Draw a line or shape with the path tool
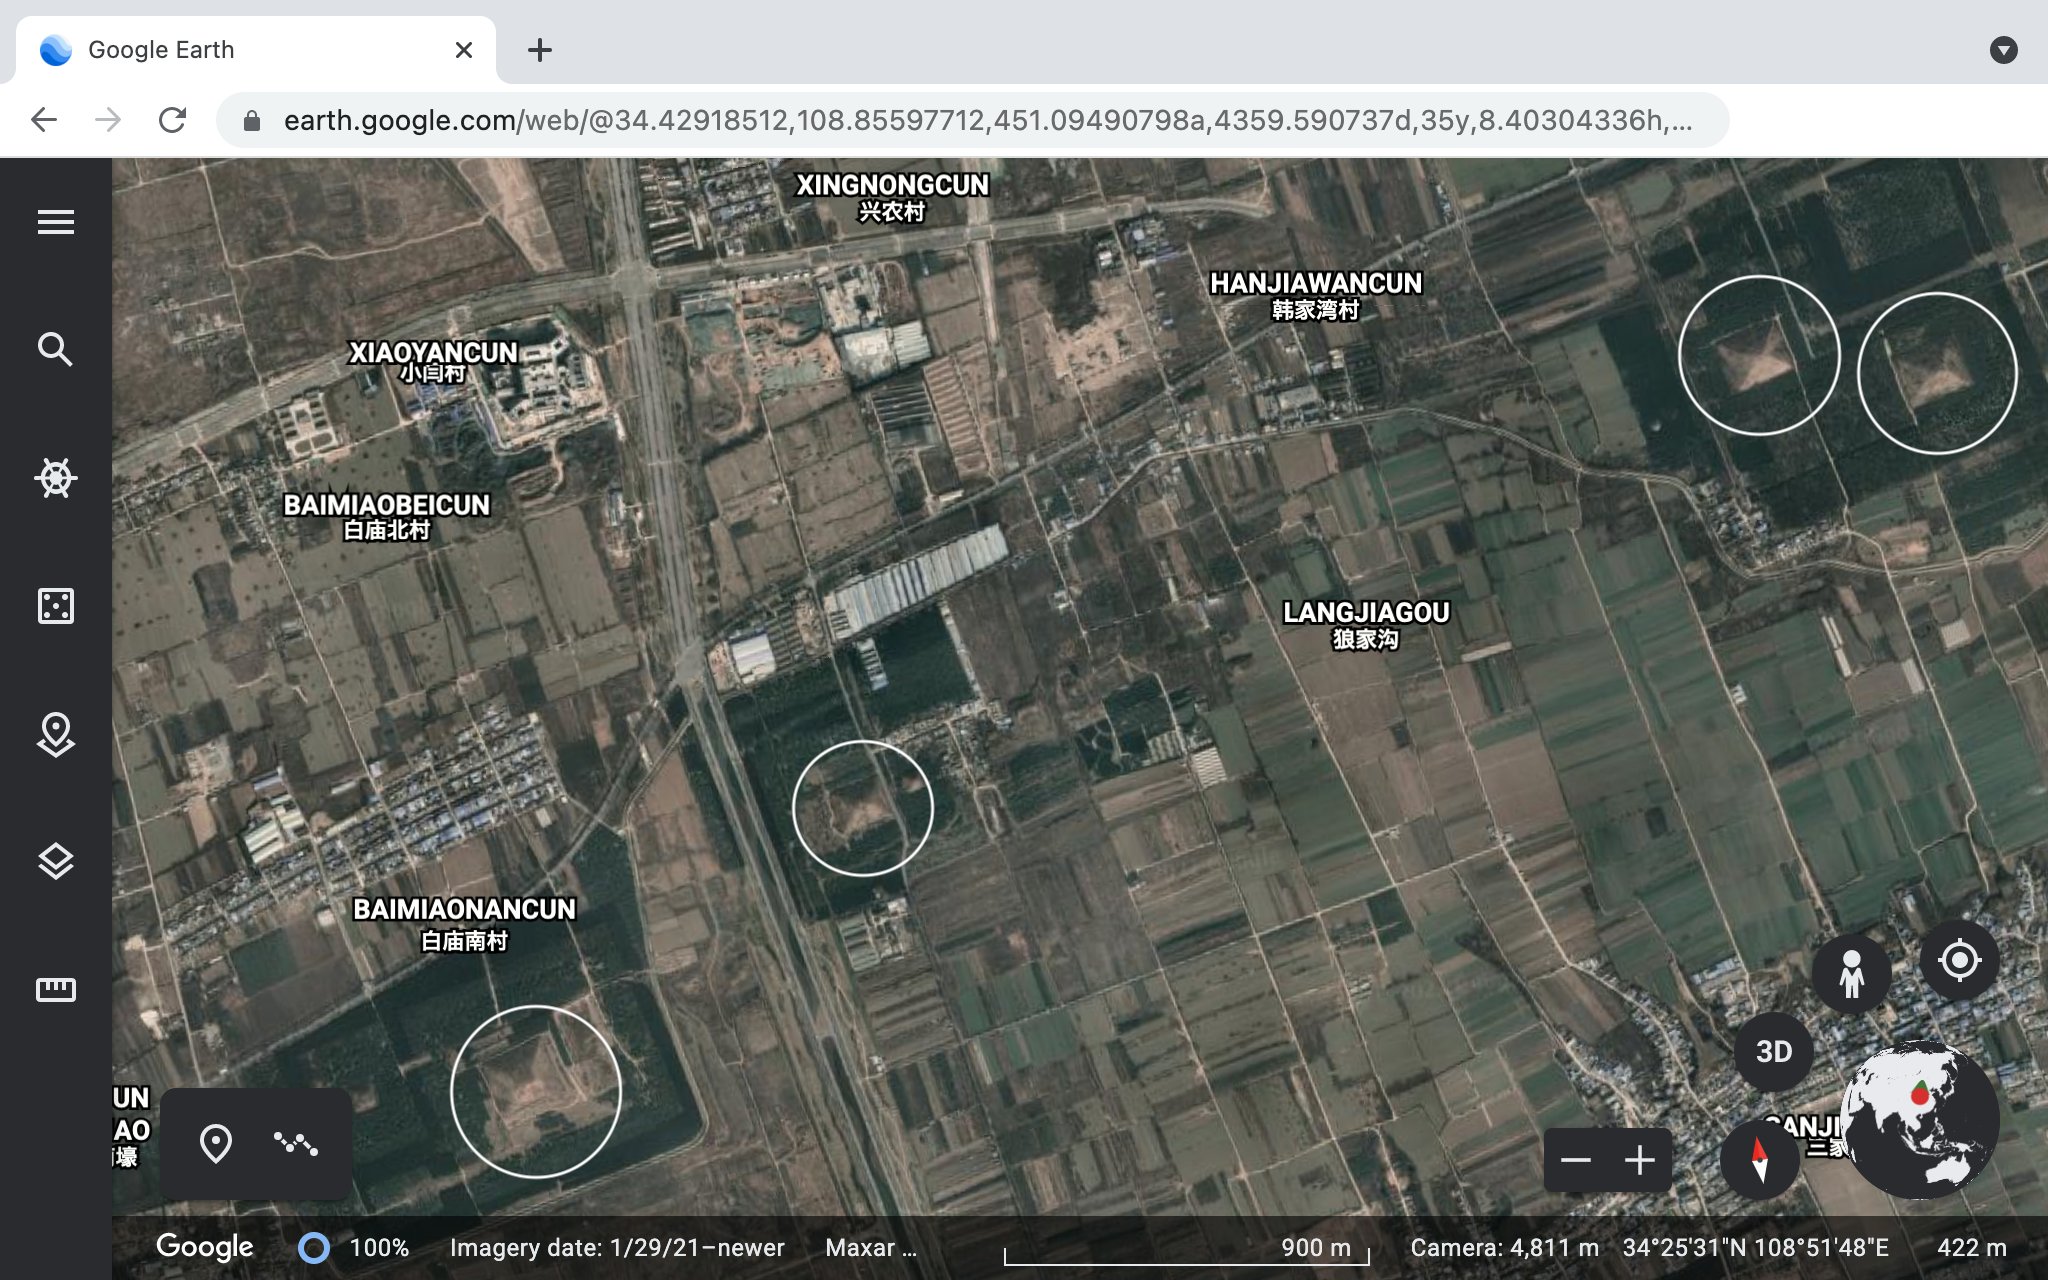 coord(296,1144)
